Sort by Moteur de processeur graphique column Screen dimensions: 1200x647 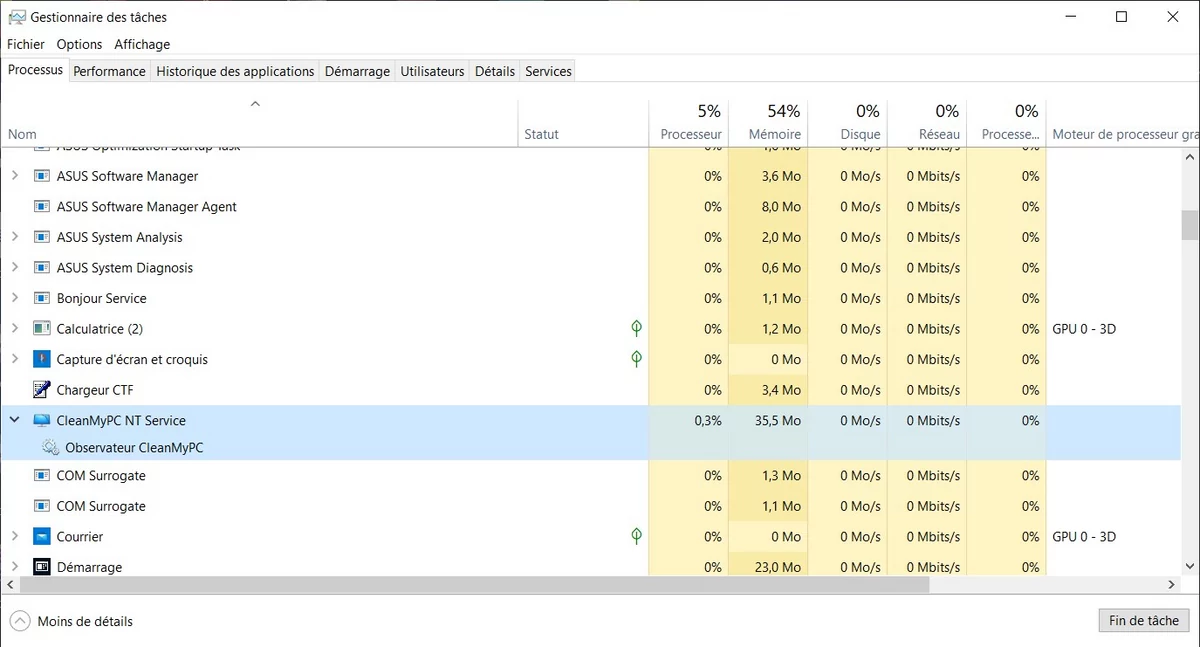click(x=1124, y=122)
